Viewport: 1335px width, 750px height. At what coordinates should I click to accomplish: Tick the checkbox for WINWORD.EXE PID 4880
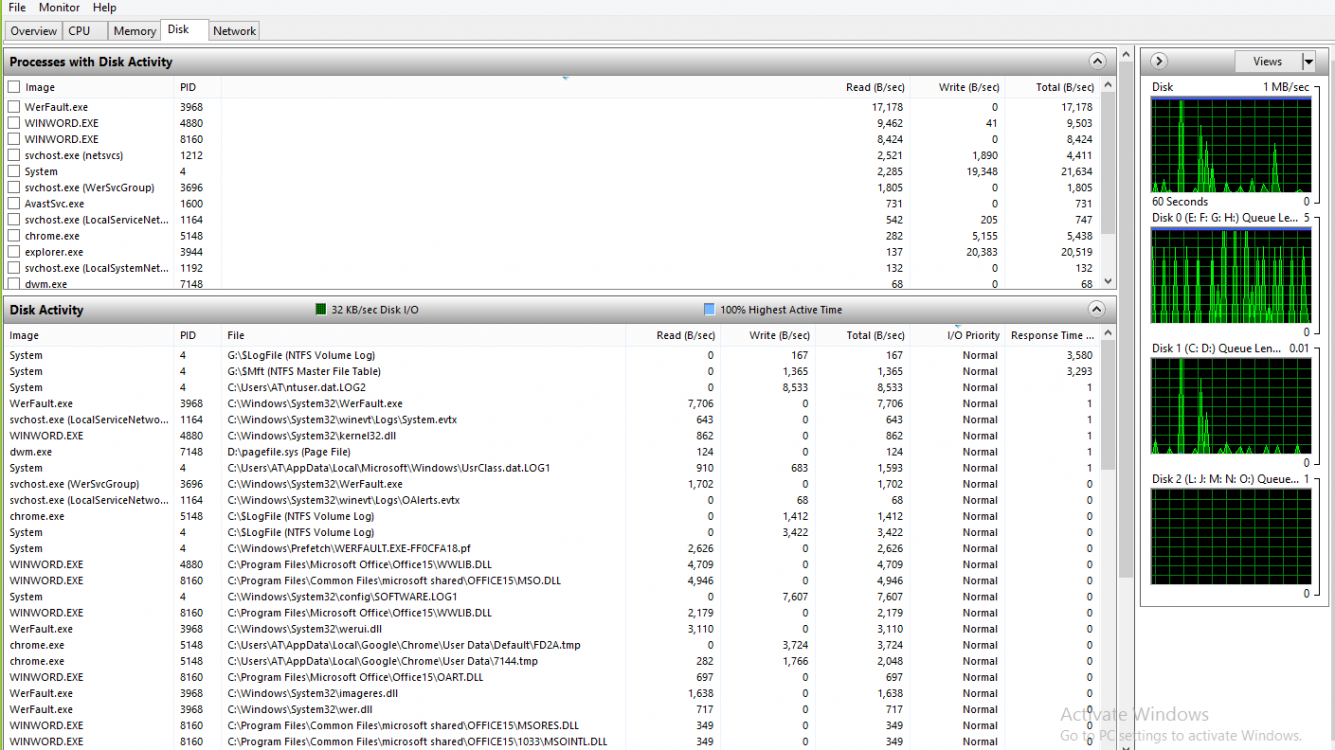point(14,123)
